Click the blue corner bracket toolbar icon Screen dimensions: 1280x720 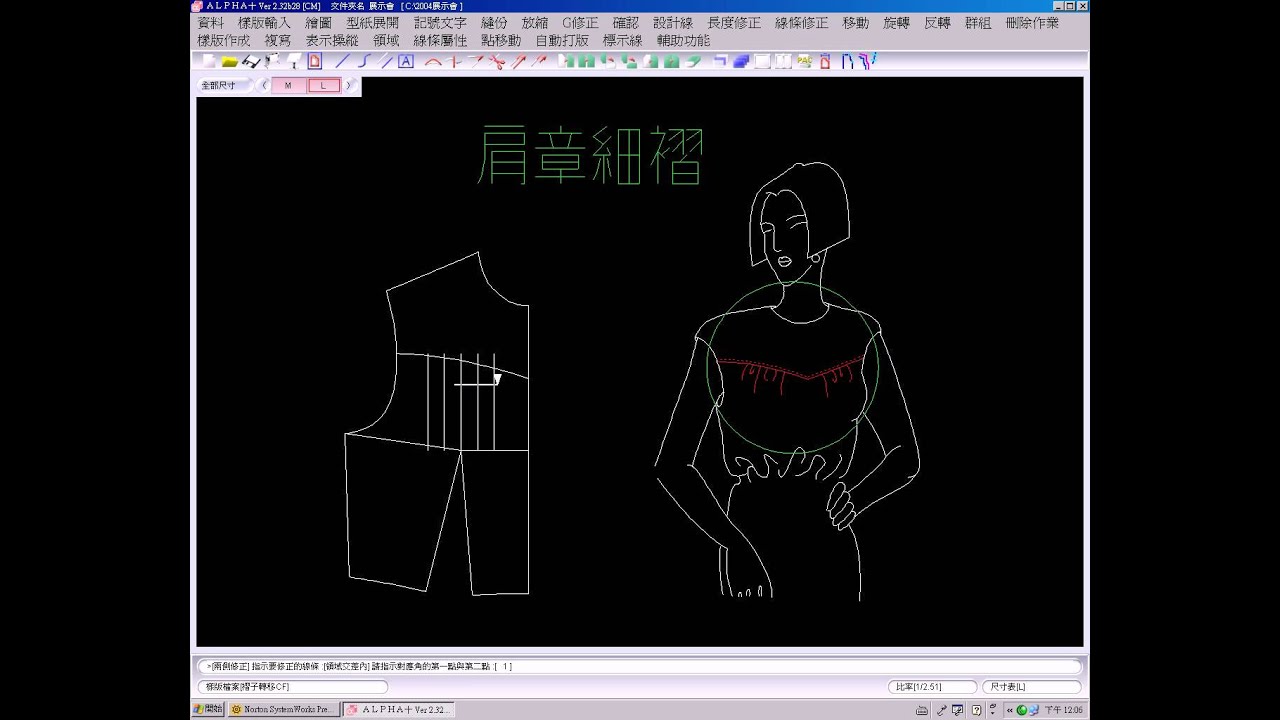coord(719,61)
